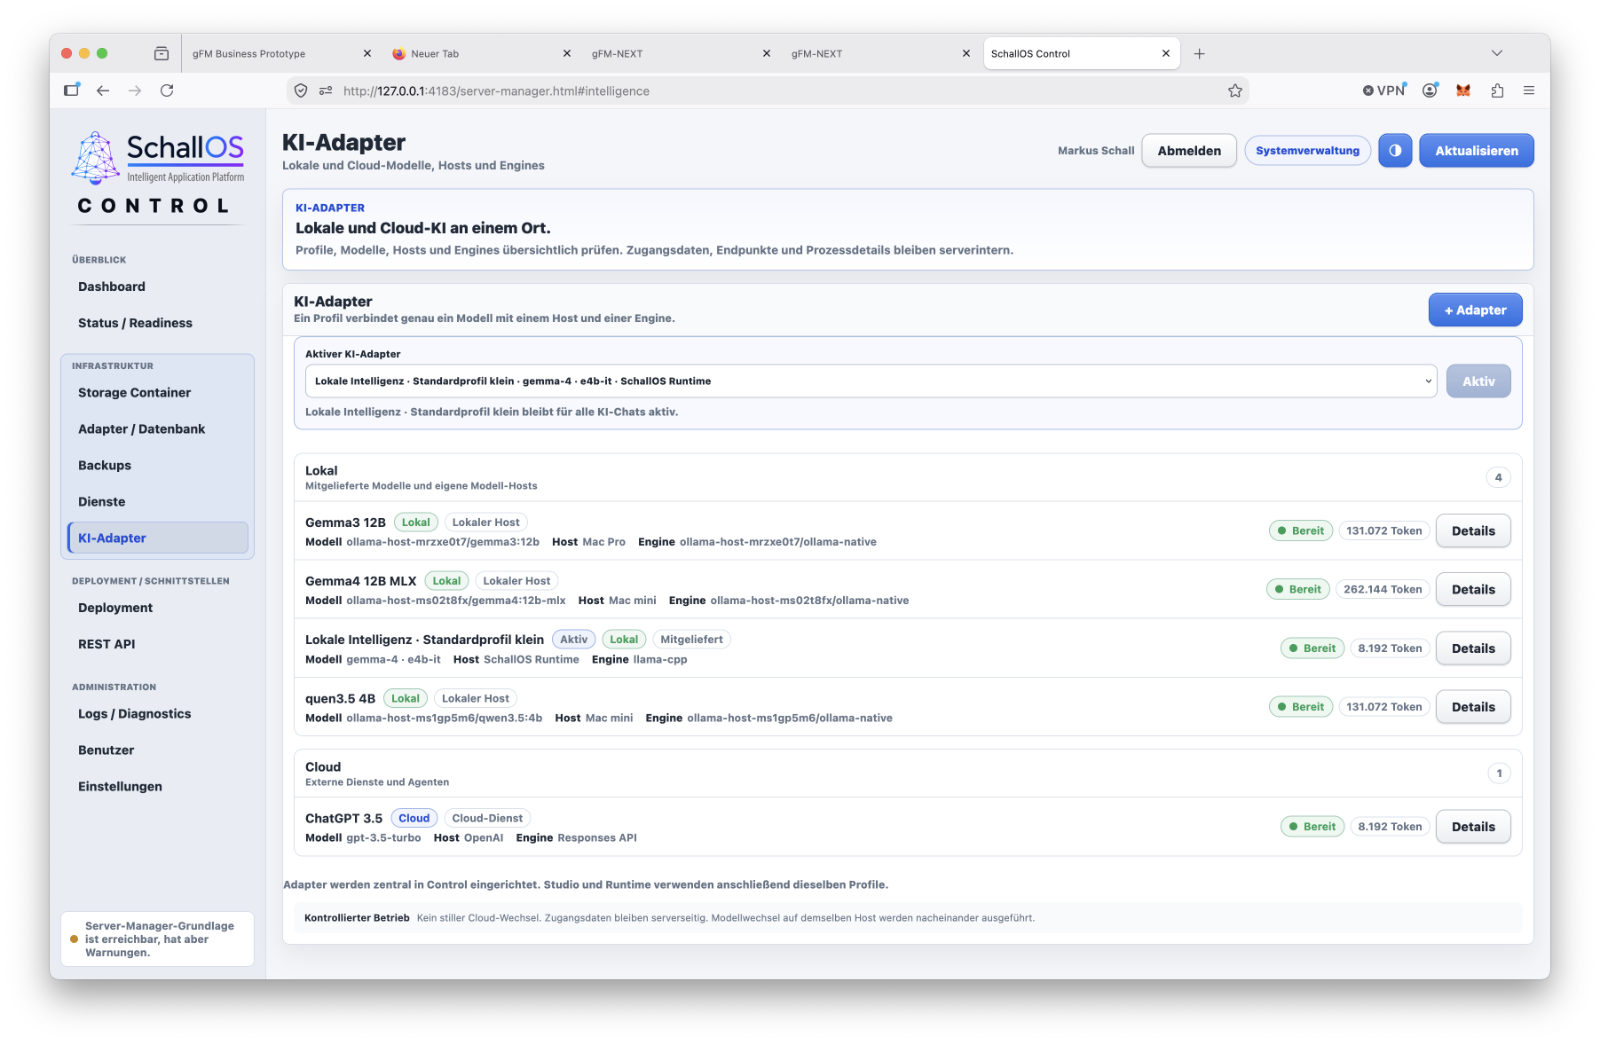Toggle the dark/light theme contrast button

[1394, 151]
